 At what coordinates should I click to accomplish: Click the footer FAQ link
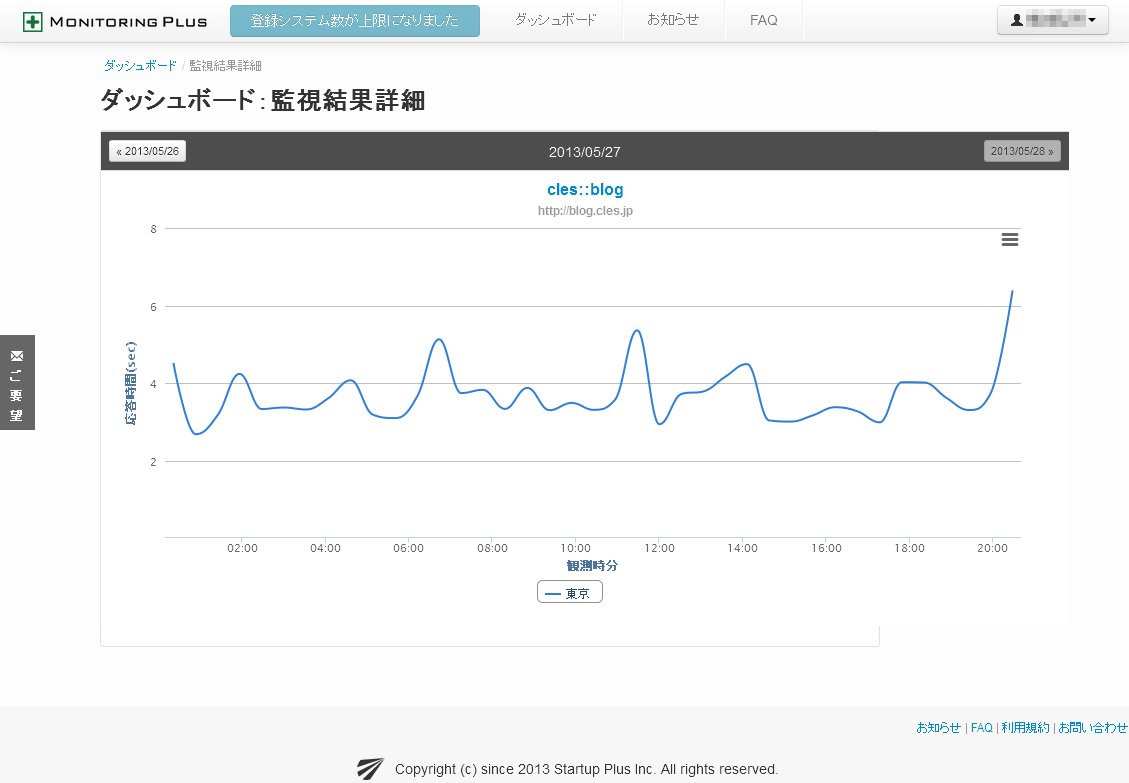point(981,728)
